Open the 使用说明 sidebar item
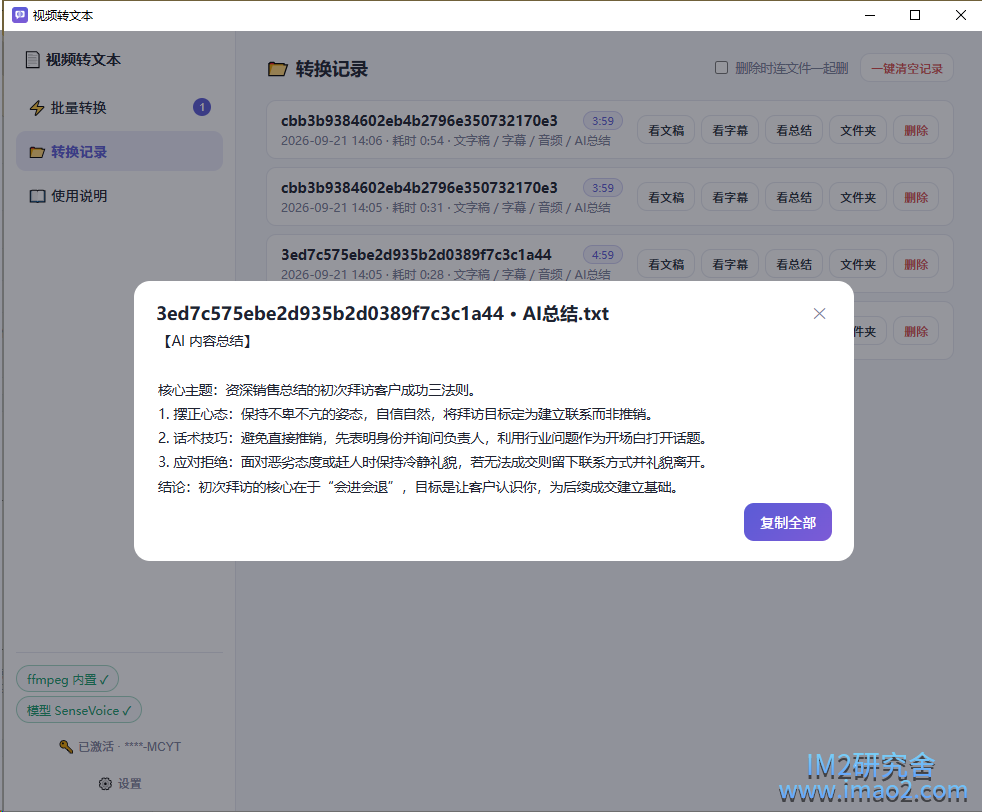 pos(120,196)
